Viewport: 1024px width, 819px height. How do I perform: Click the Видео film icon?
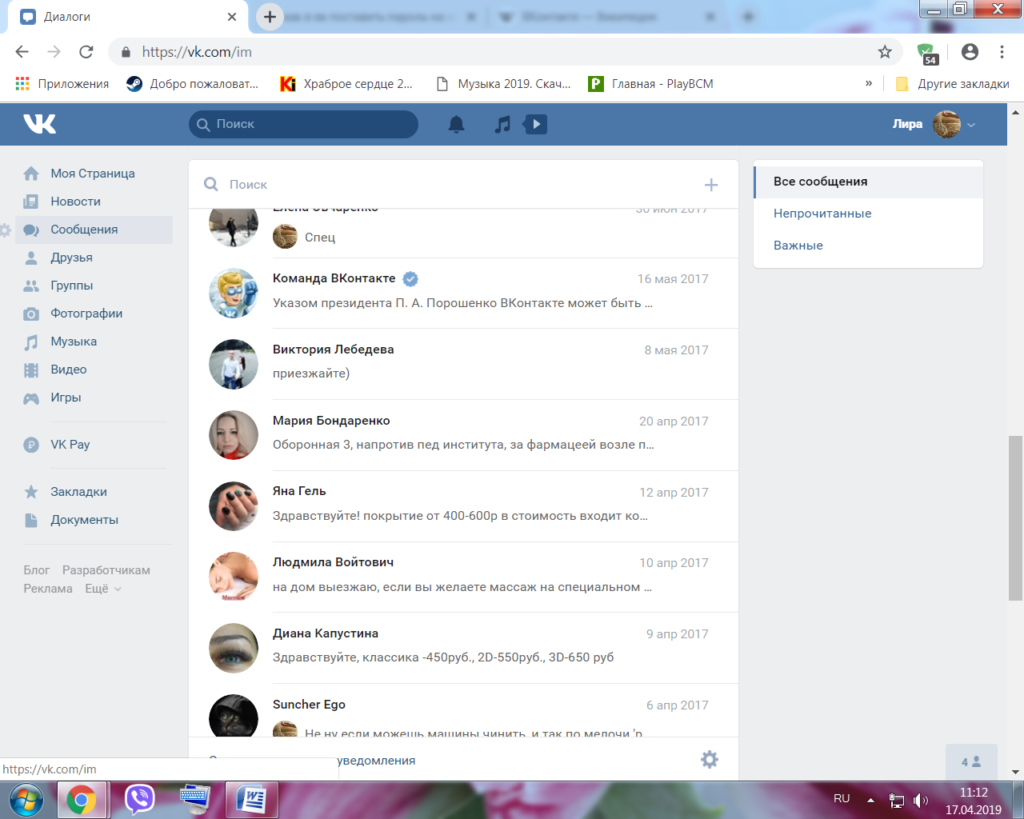31,370
